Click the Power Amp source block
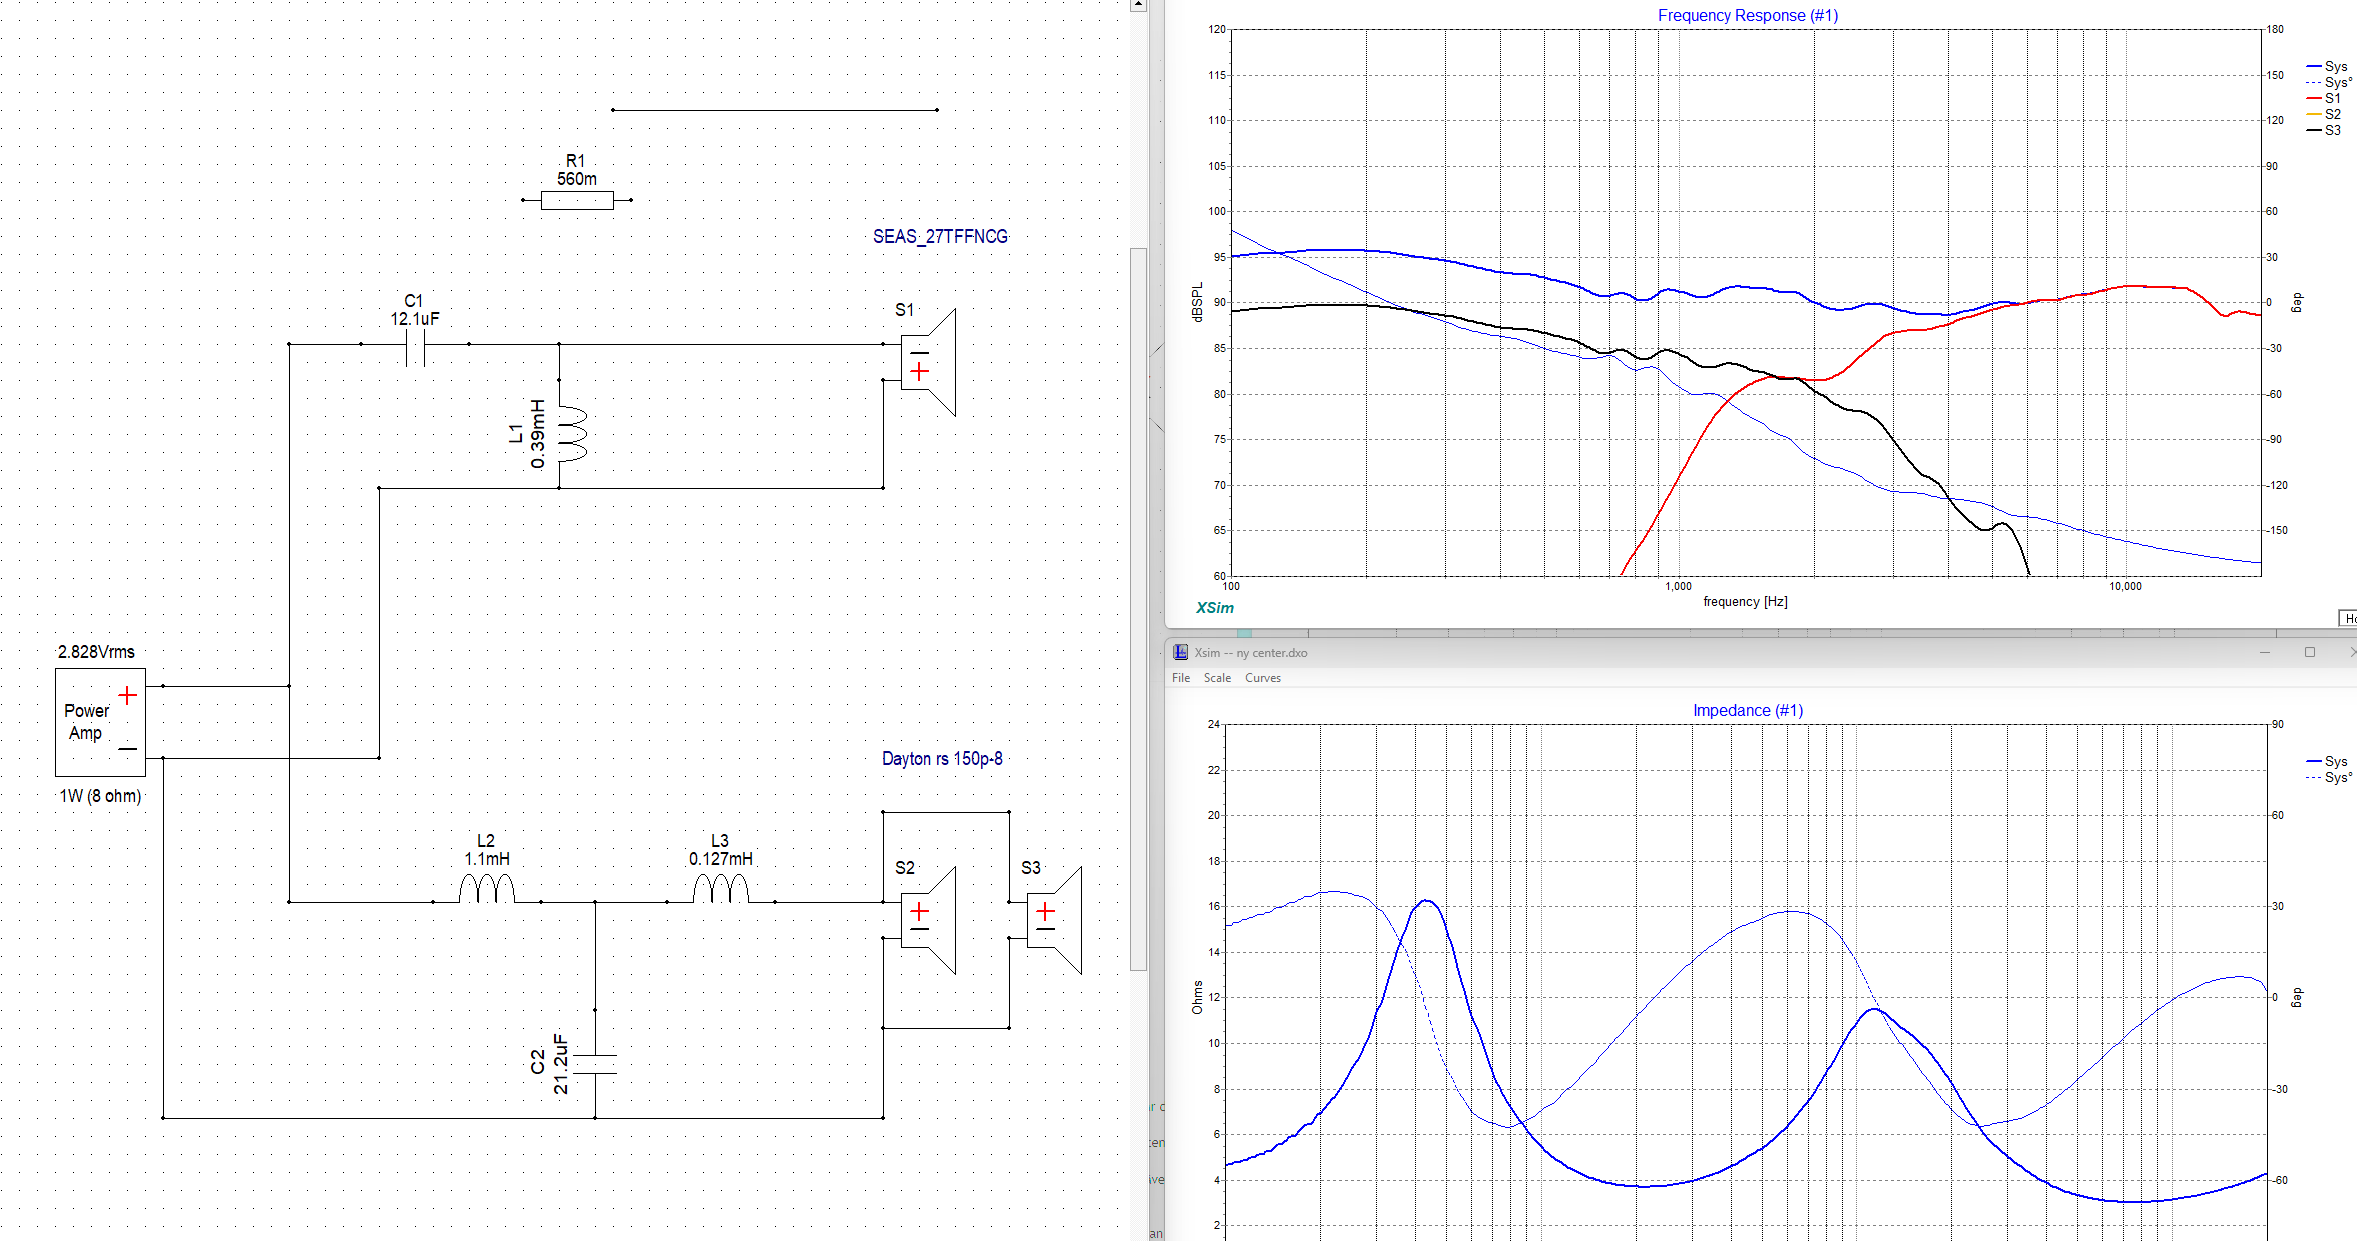Image resolution: width=2357 pixels, height=1241 pixels. pos(100,722)
